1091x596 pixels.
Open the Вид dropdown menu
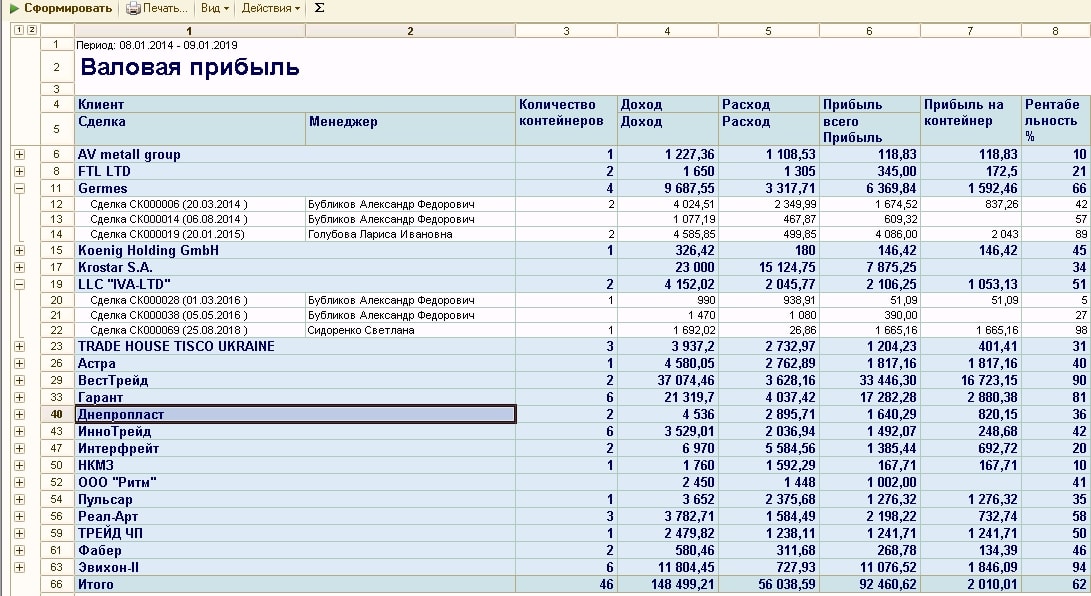(x=214, y=8)
